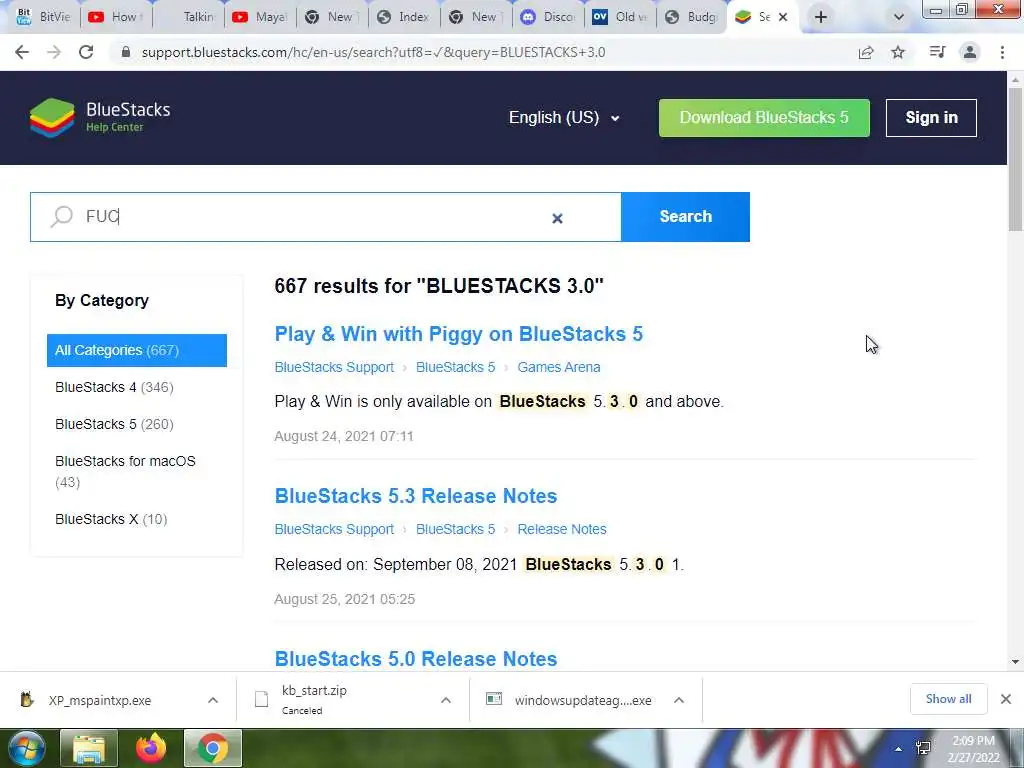Open Firefox from taskbar
The width and height of the screenshot is (1024, 768).
click(x=151, y=748)
